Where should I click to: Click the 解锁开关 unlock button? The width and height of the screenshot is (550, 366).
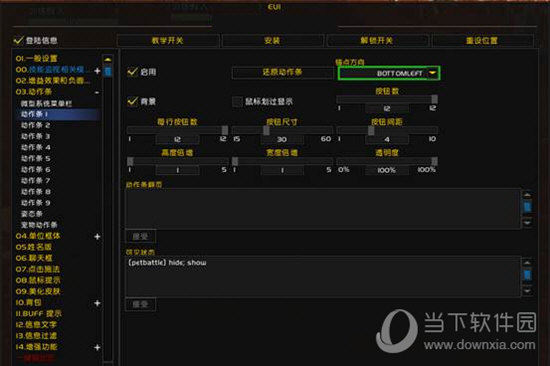377,40
